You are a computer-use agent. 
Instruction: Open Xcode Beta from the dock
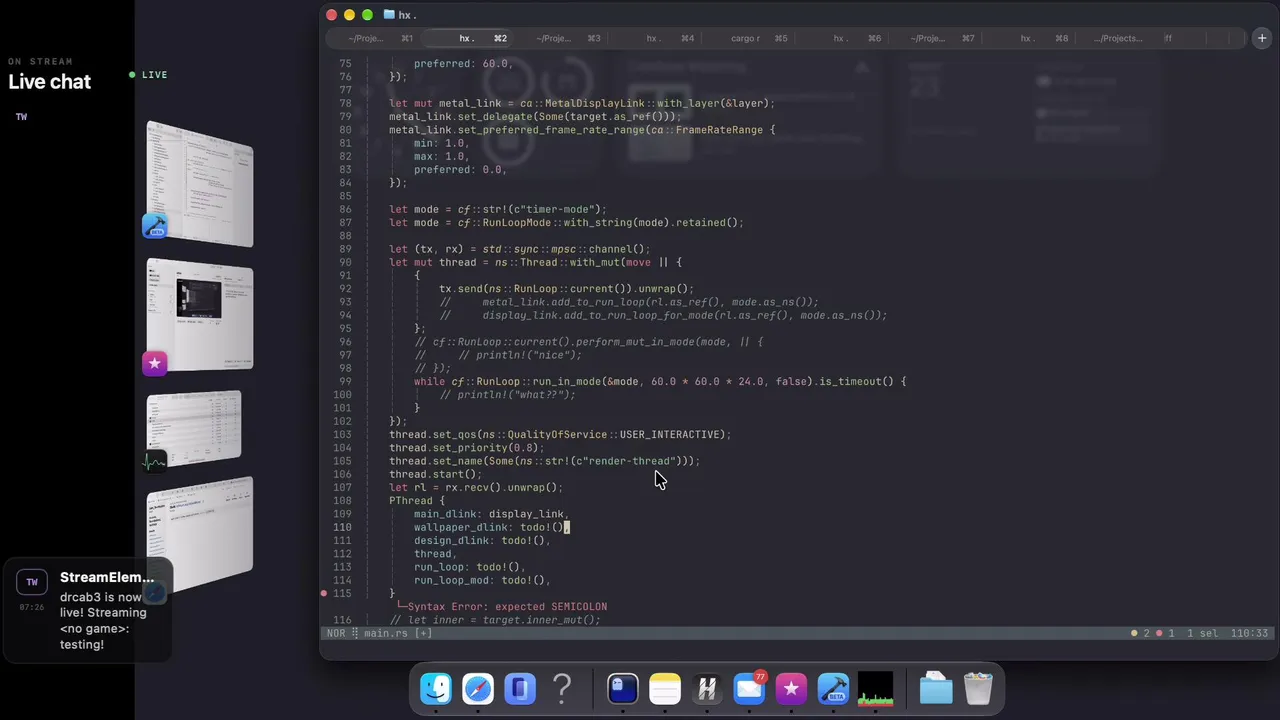click(x=833, y=689)
